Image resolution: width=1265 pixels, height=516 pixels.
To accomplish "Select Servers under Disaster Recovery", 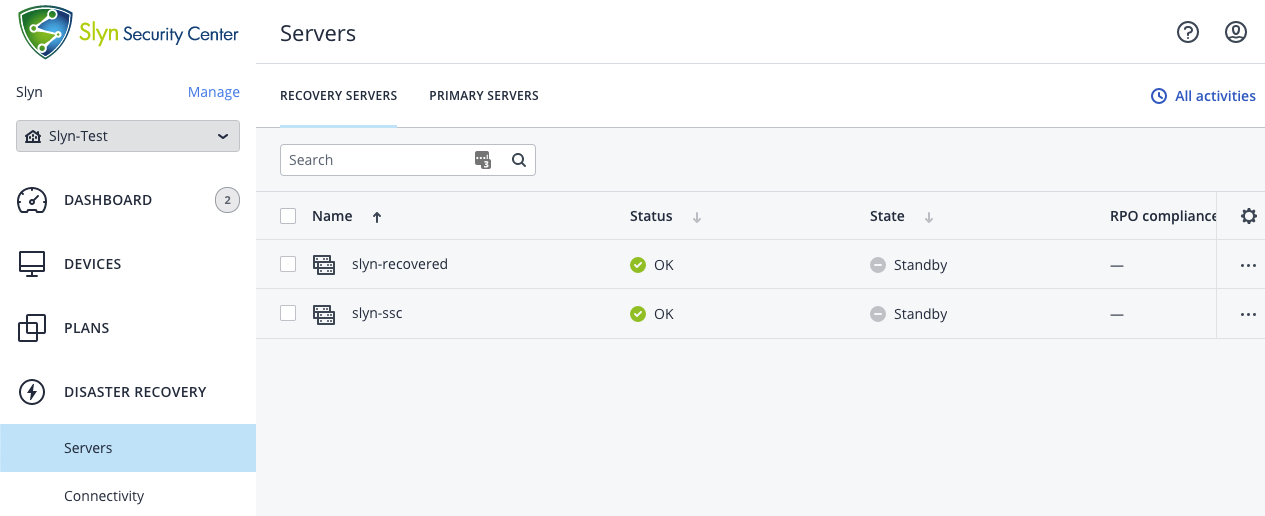I will (x=128, y=448).
